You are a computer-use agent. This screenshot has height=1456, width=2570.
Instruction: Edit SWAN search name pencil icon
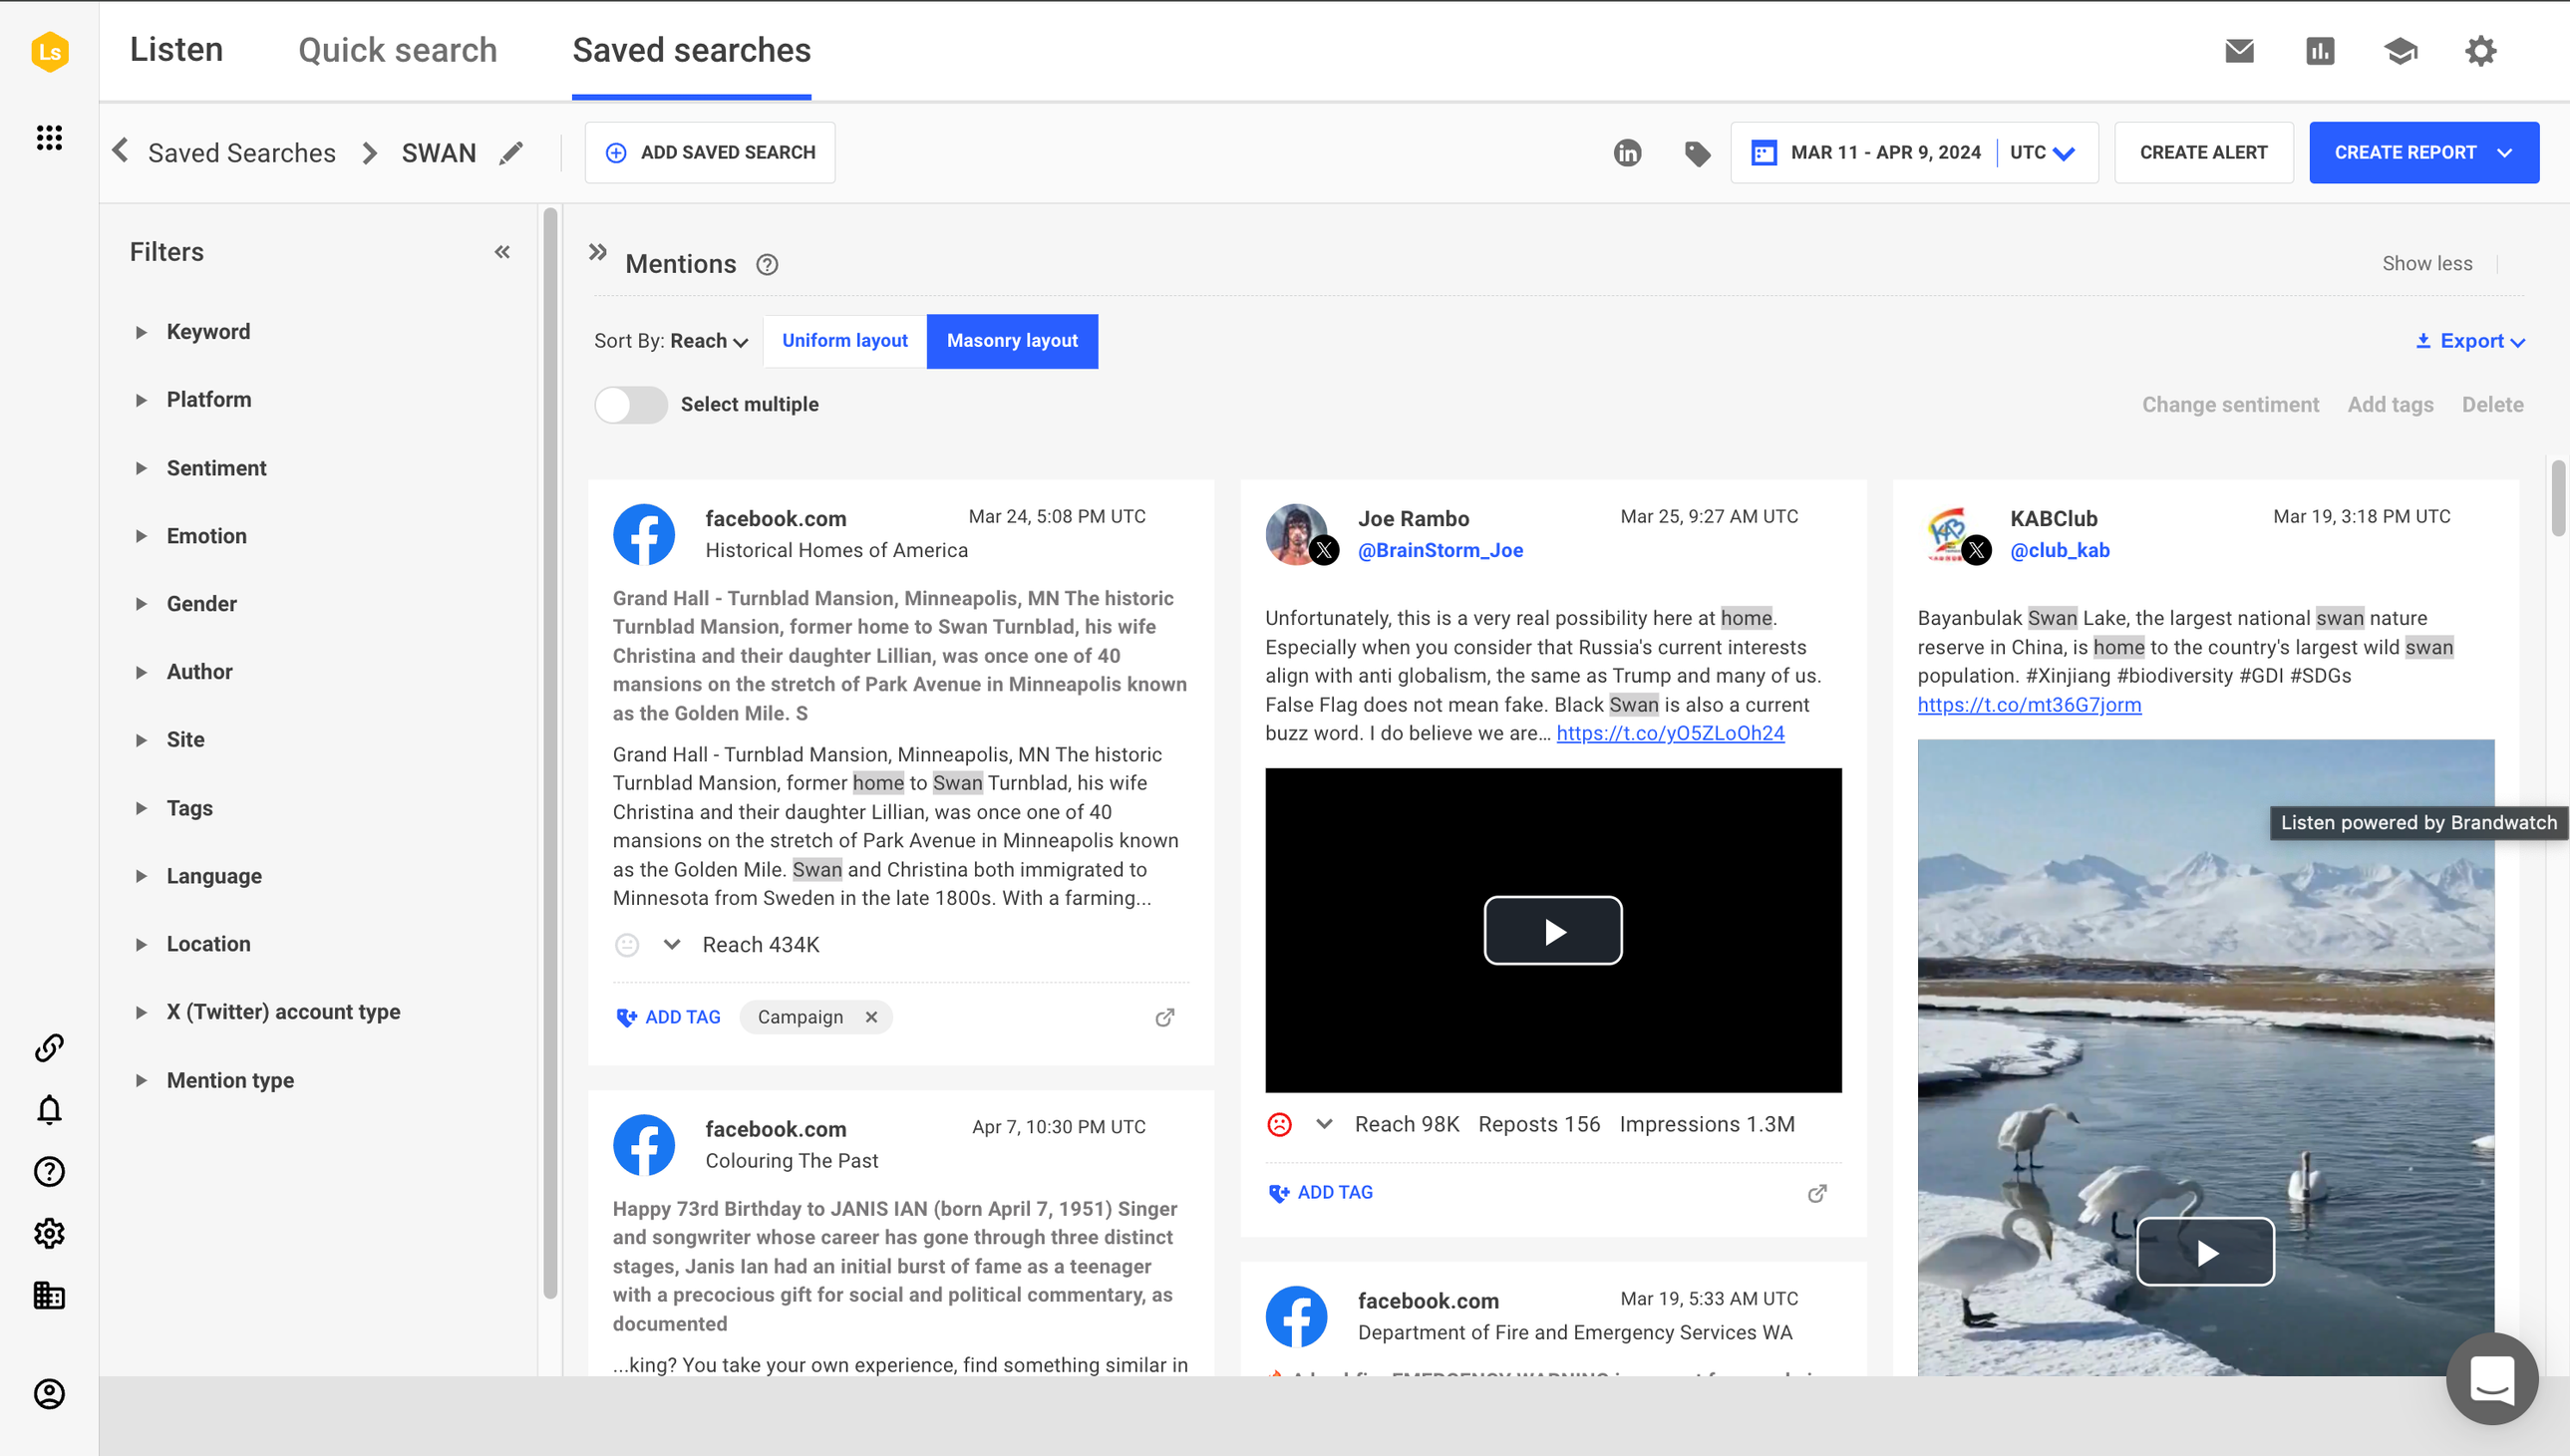(511, 153)
